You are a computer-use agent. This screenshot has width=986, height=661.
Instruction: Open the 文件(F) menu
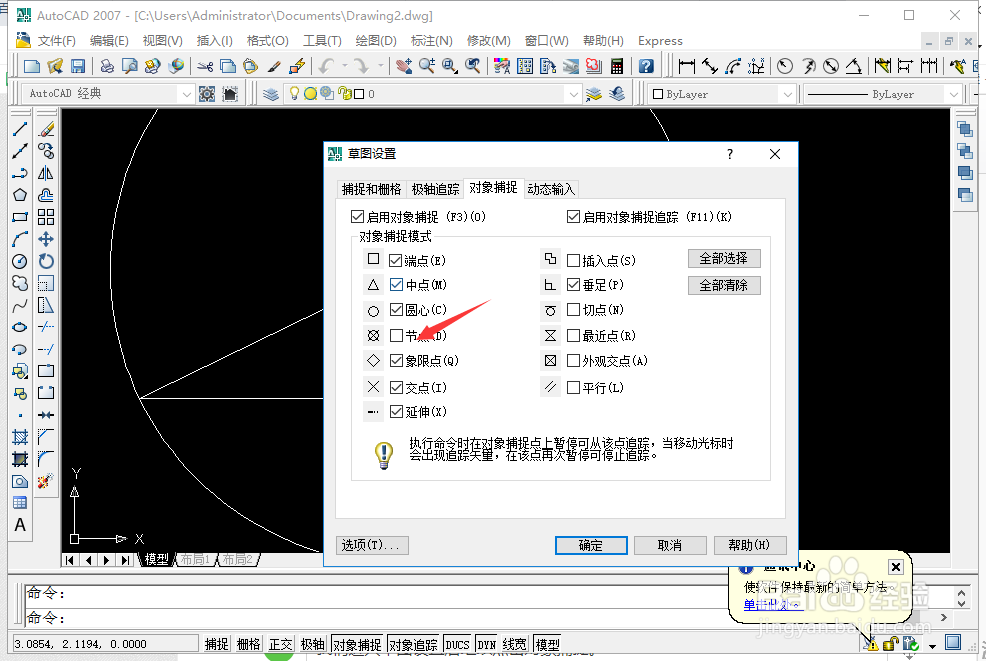point(56,41)
